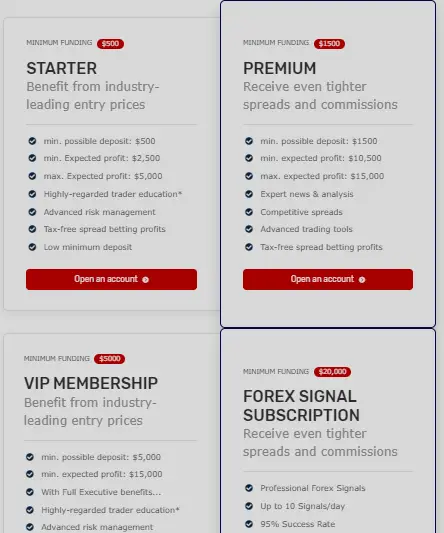Click arrow icon in Starter's Open account button

[x=146, y=280]
